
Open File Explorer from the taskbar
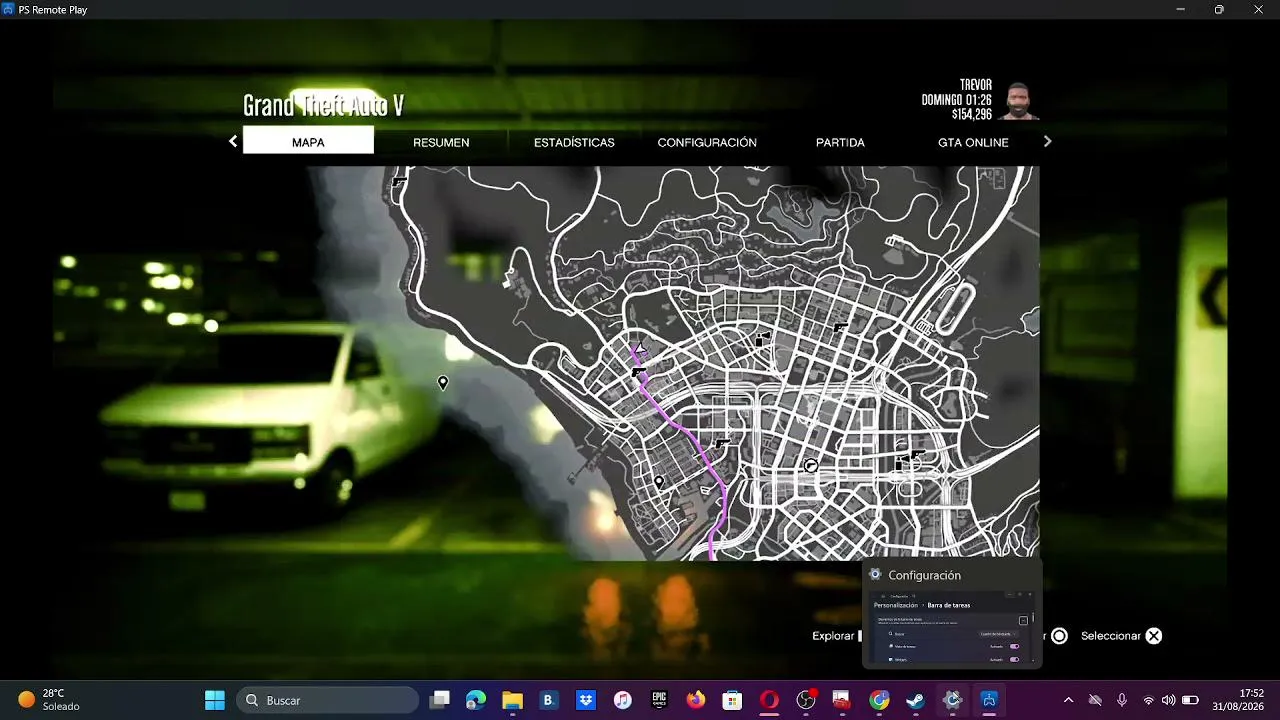click(x=512, y=700)
